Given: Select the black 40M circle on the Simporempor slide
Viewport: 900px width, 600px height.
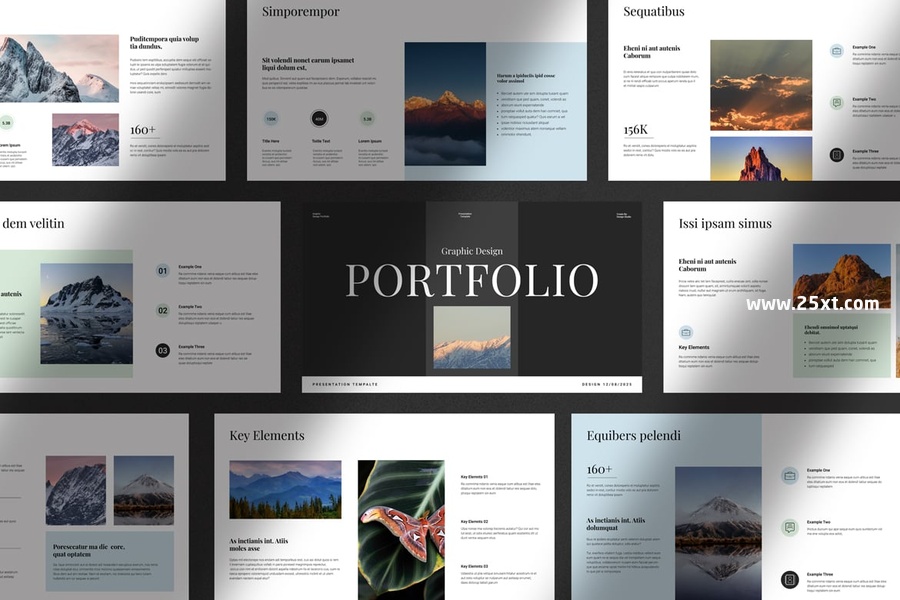Looking at the screenshot, I should pos(319,119).
